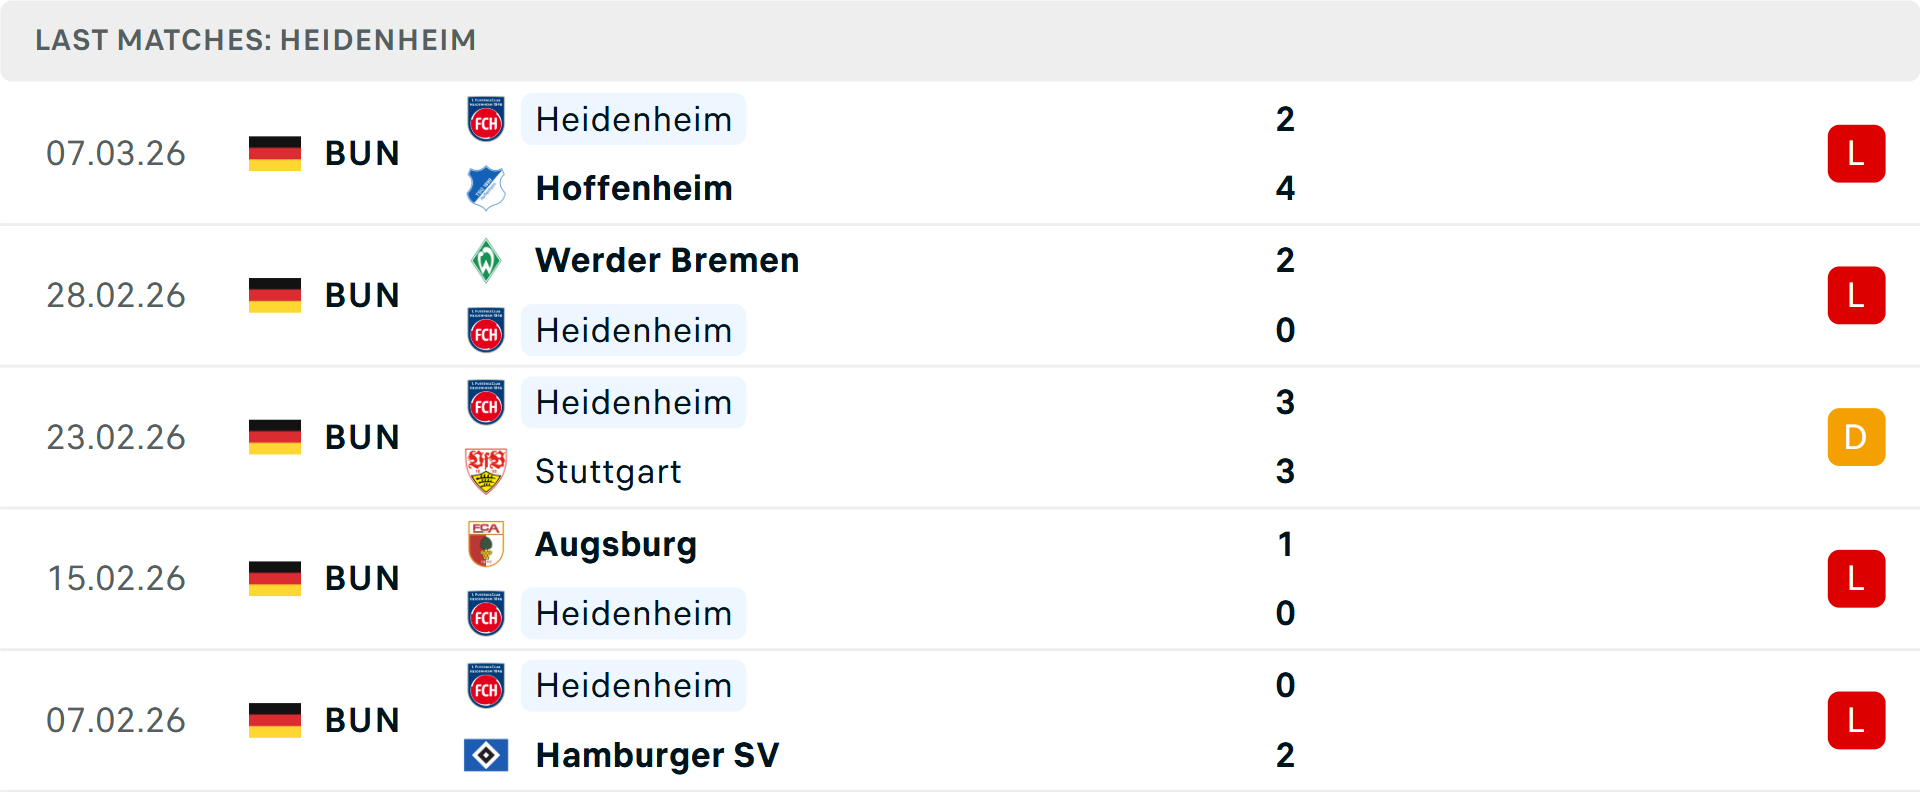Click the Werder Bremen club crest
Viewport: 1920px width, 792px height.
[x=486, y=260]
